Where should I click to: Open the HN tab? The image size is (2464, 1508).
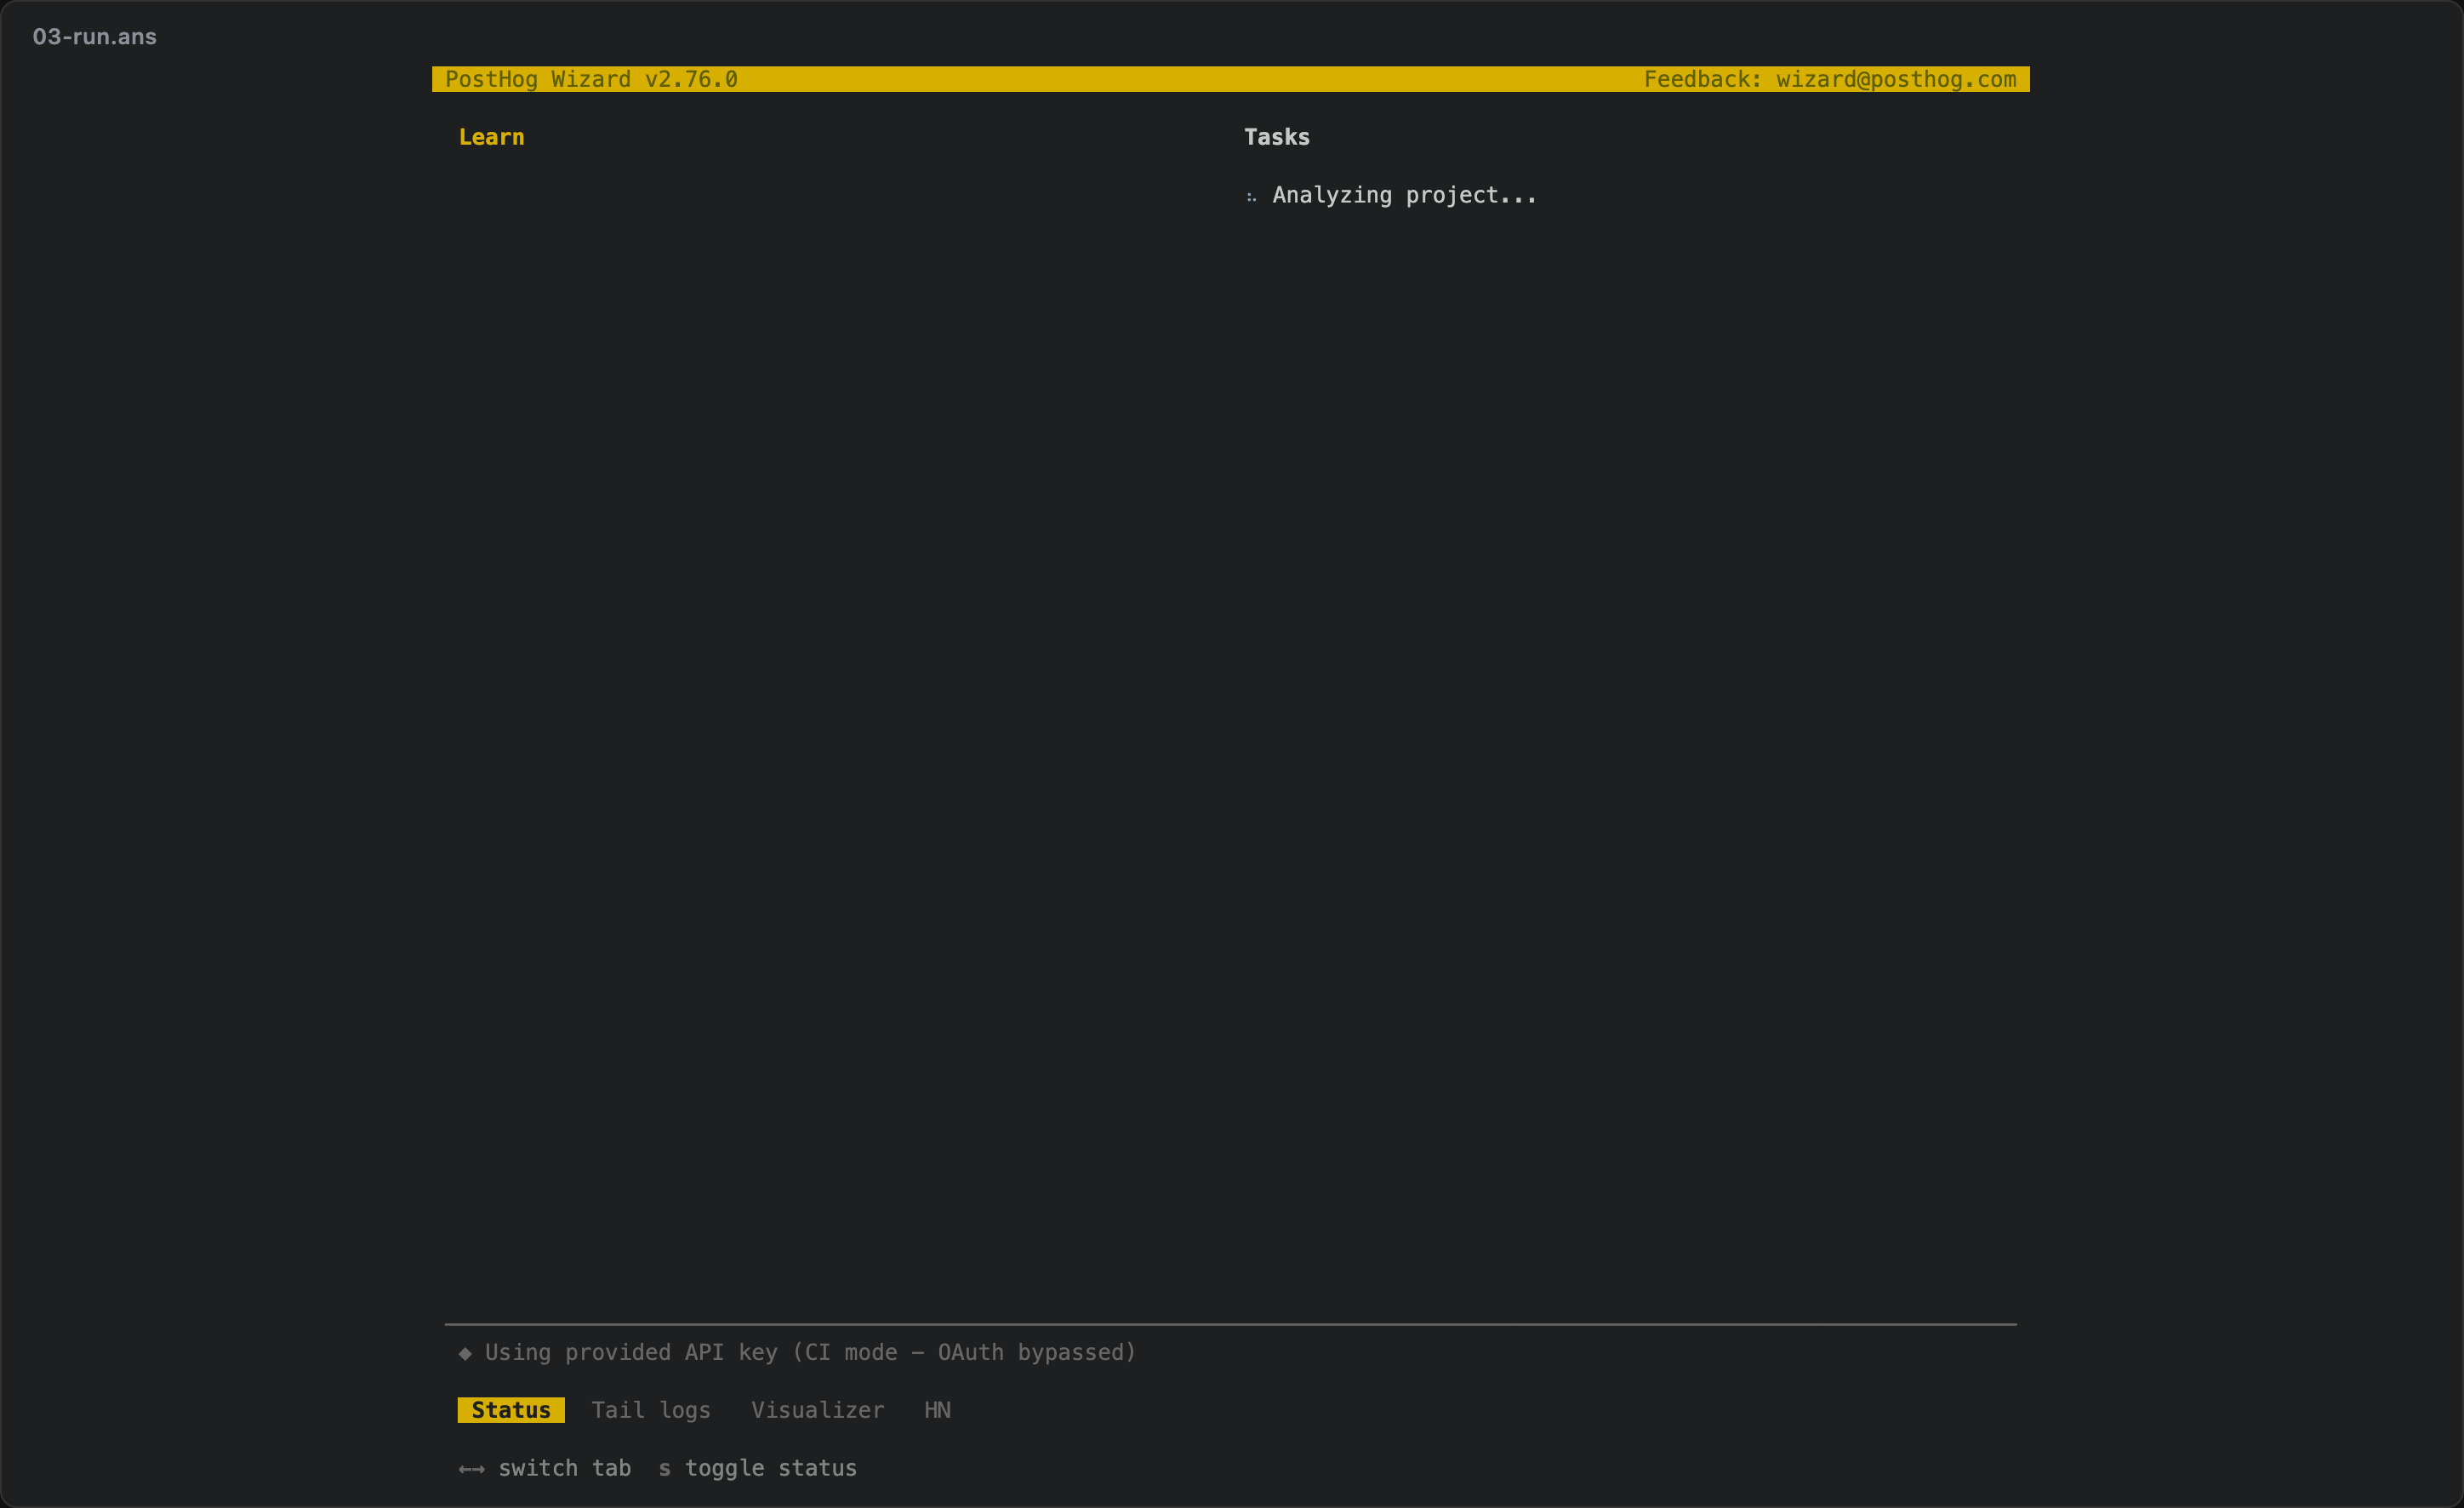click(x=937, y=1410)
